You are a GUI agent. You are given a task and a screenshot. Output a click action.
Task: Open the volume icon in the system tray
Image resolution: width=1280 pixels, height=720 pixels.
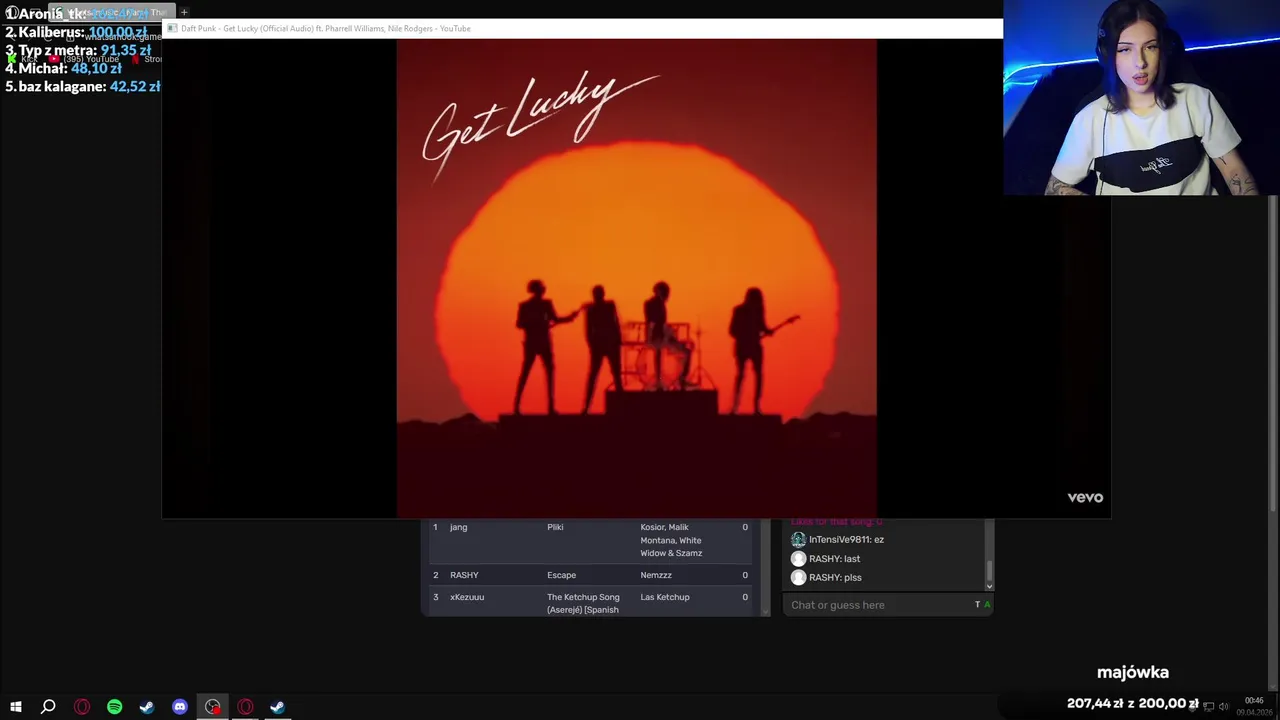click(1223, 707)
